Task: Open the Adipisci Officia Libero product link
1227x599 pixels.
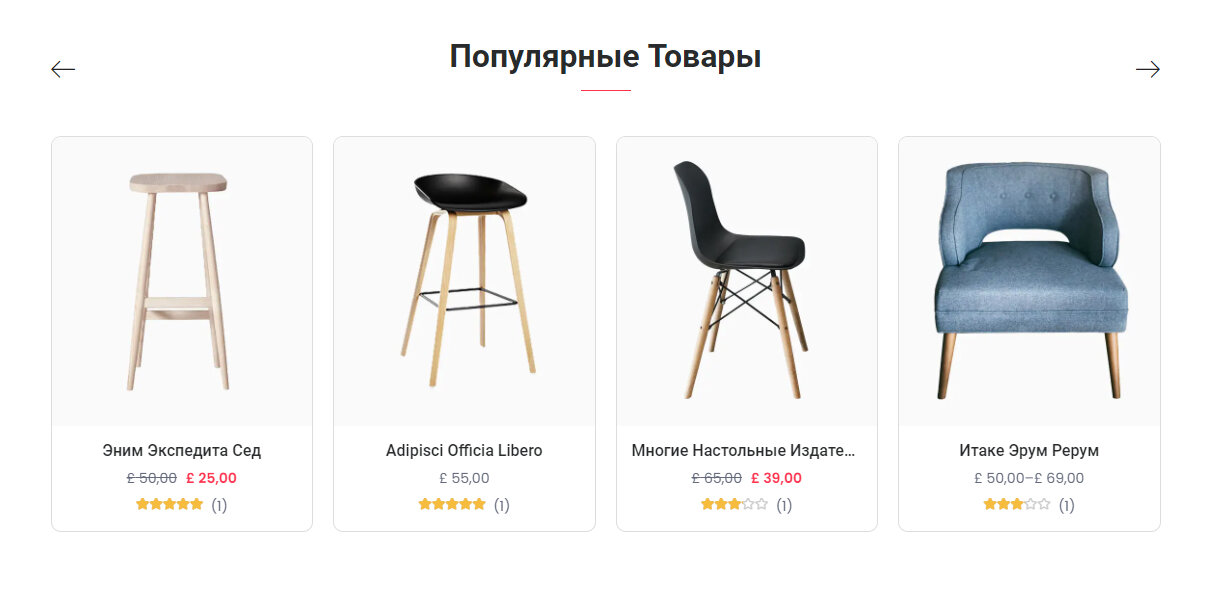Action: (464, 450)
